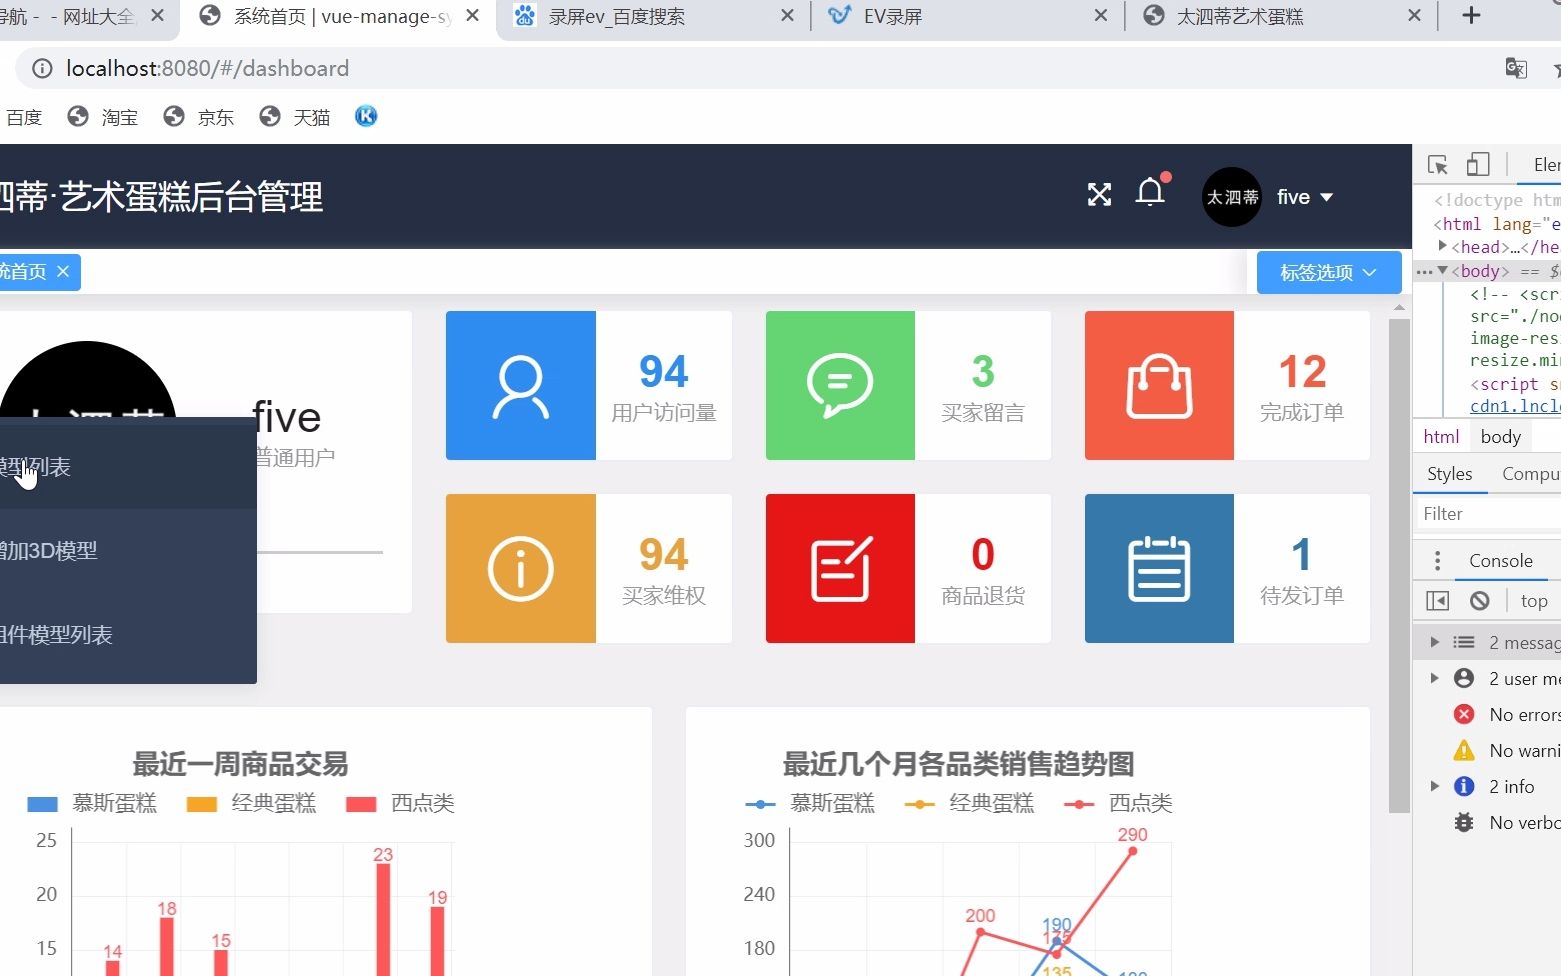
Task: Click the 待发订单 calendar icon
Action: [x=1158, y=567]
